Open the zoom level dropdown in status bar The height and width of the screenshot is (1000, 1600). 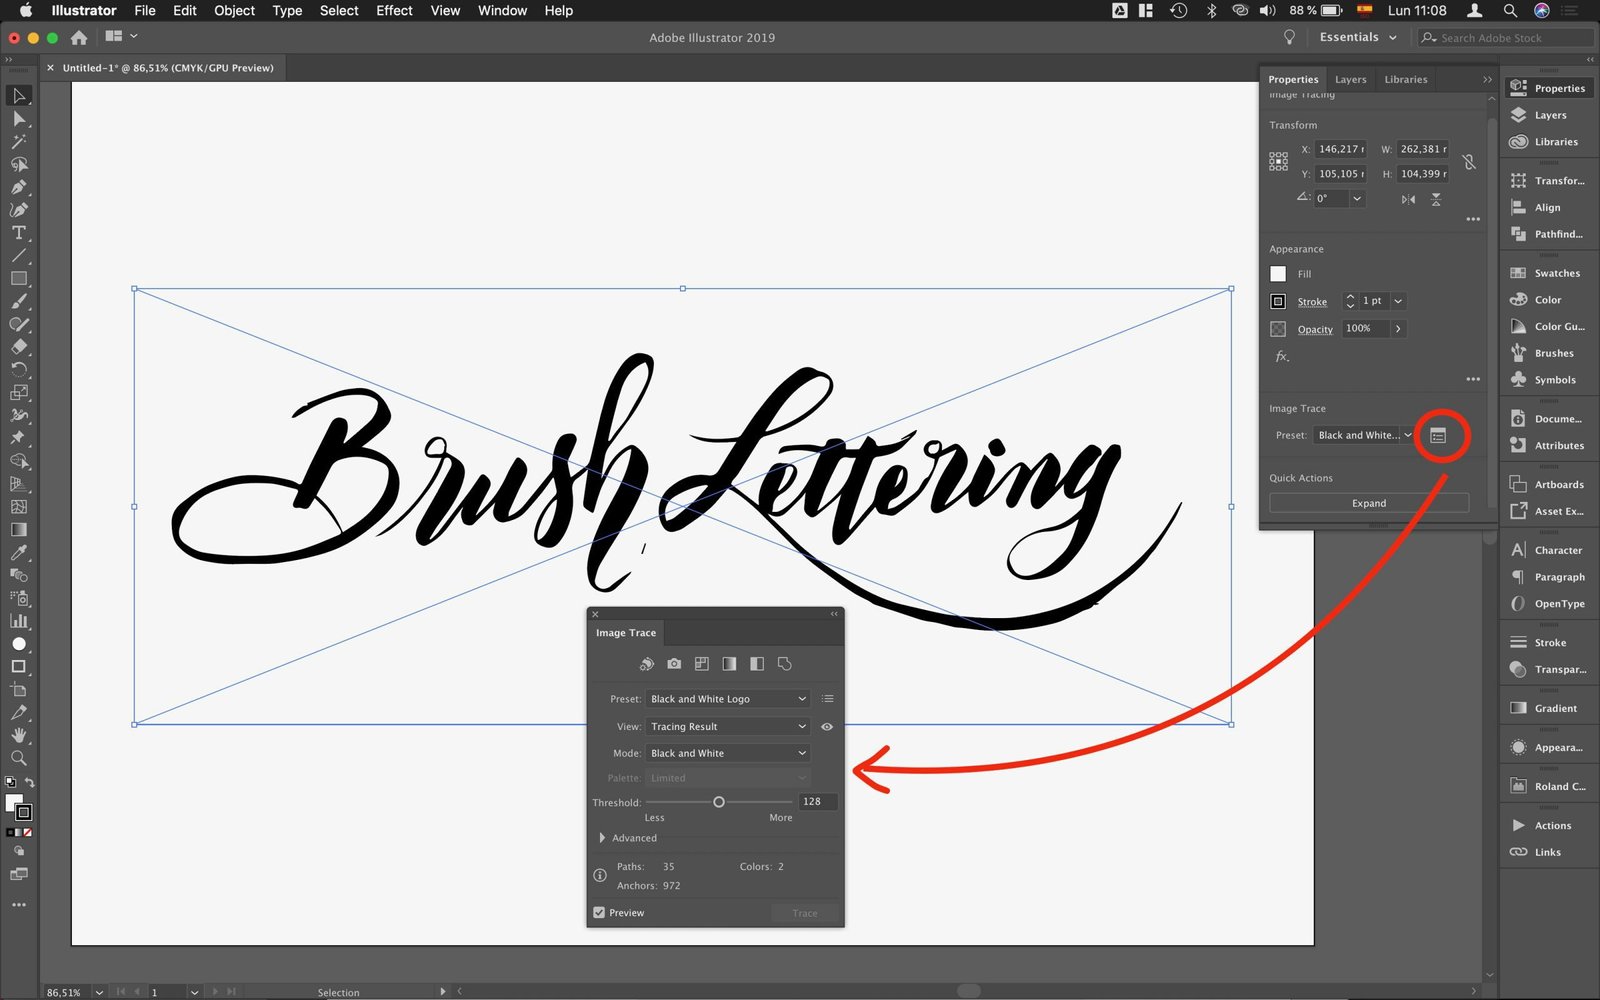99,992
